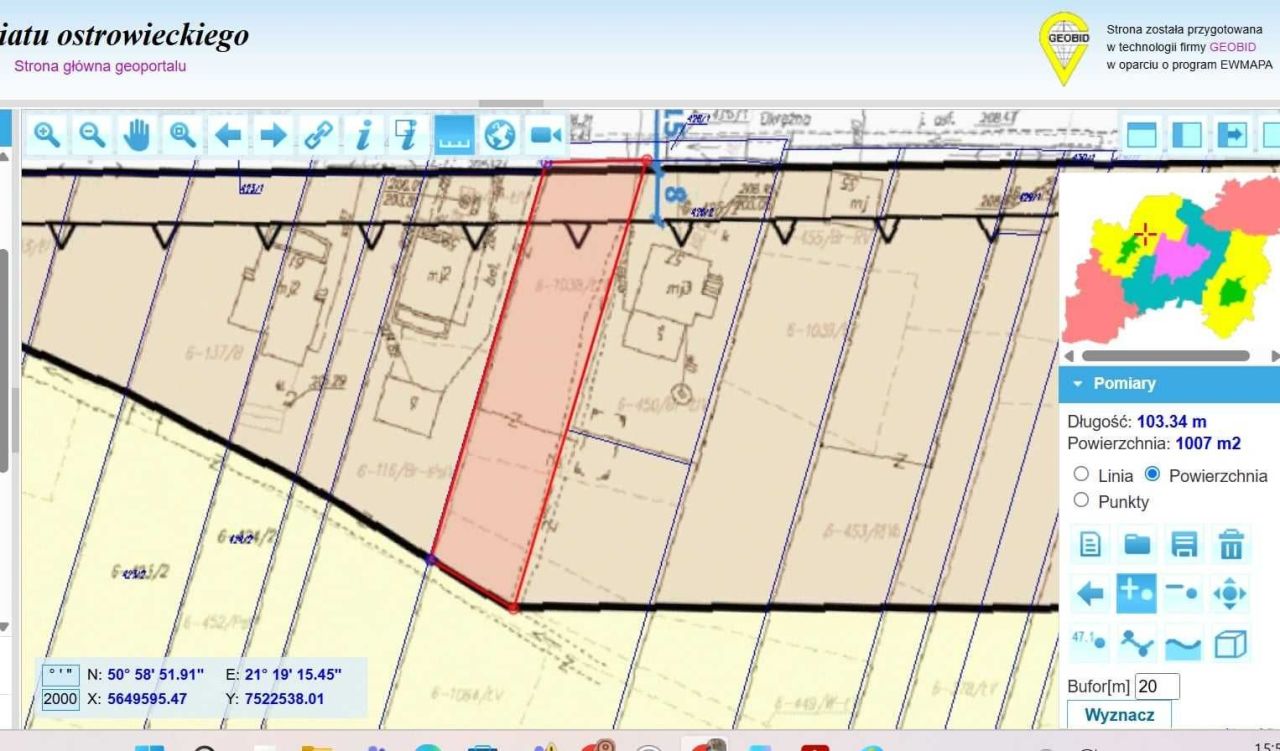
Task: Click the powiat overview minimap
Action: point(1170,260)
